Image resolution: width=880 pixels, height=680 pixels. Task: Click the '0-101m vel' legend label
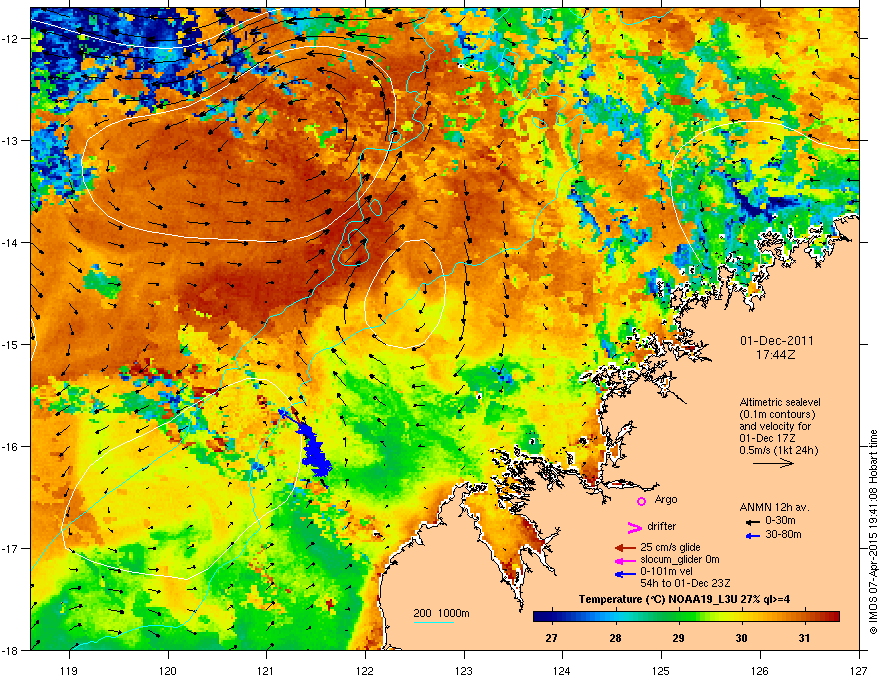pos(666,572)
